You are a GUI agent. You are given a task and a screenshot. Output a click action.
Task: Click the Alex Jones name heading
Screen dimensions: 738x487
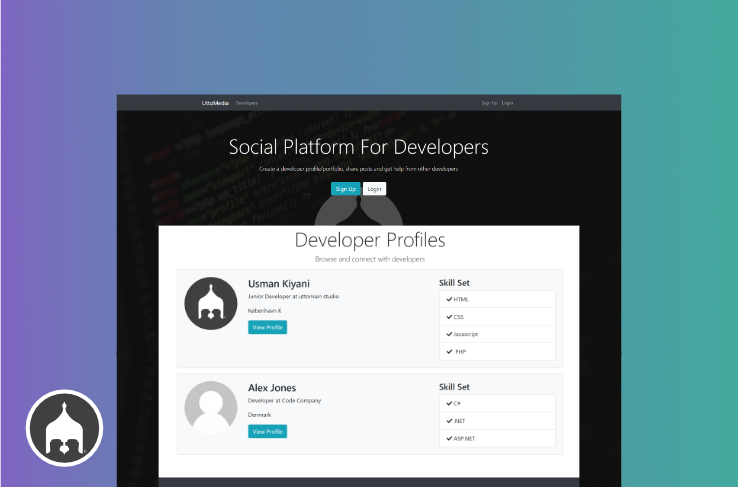[272, 388]
